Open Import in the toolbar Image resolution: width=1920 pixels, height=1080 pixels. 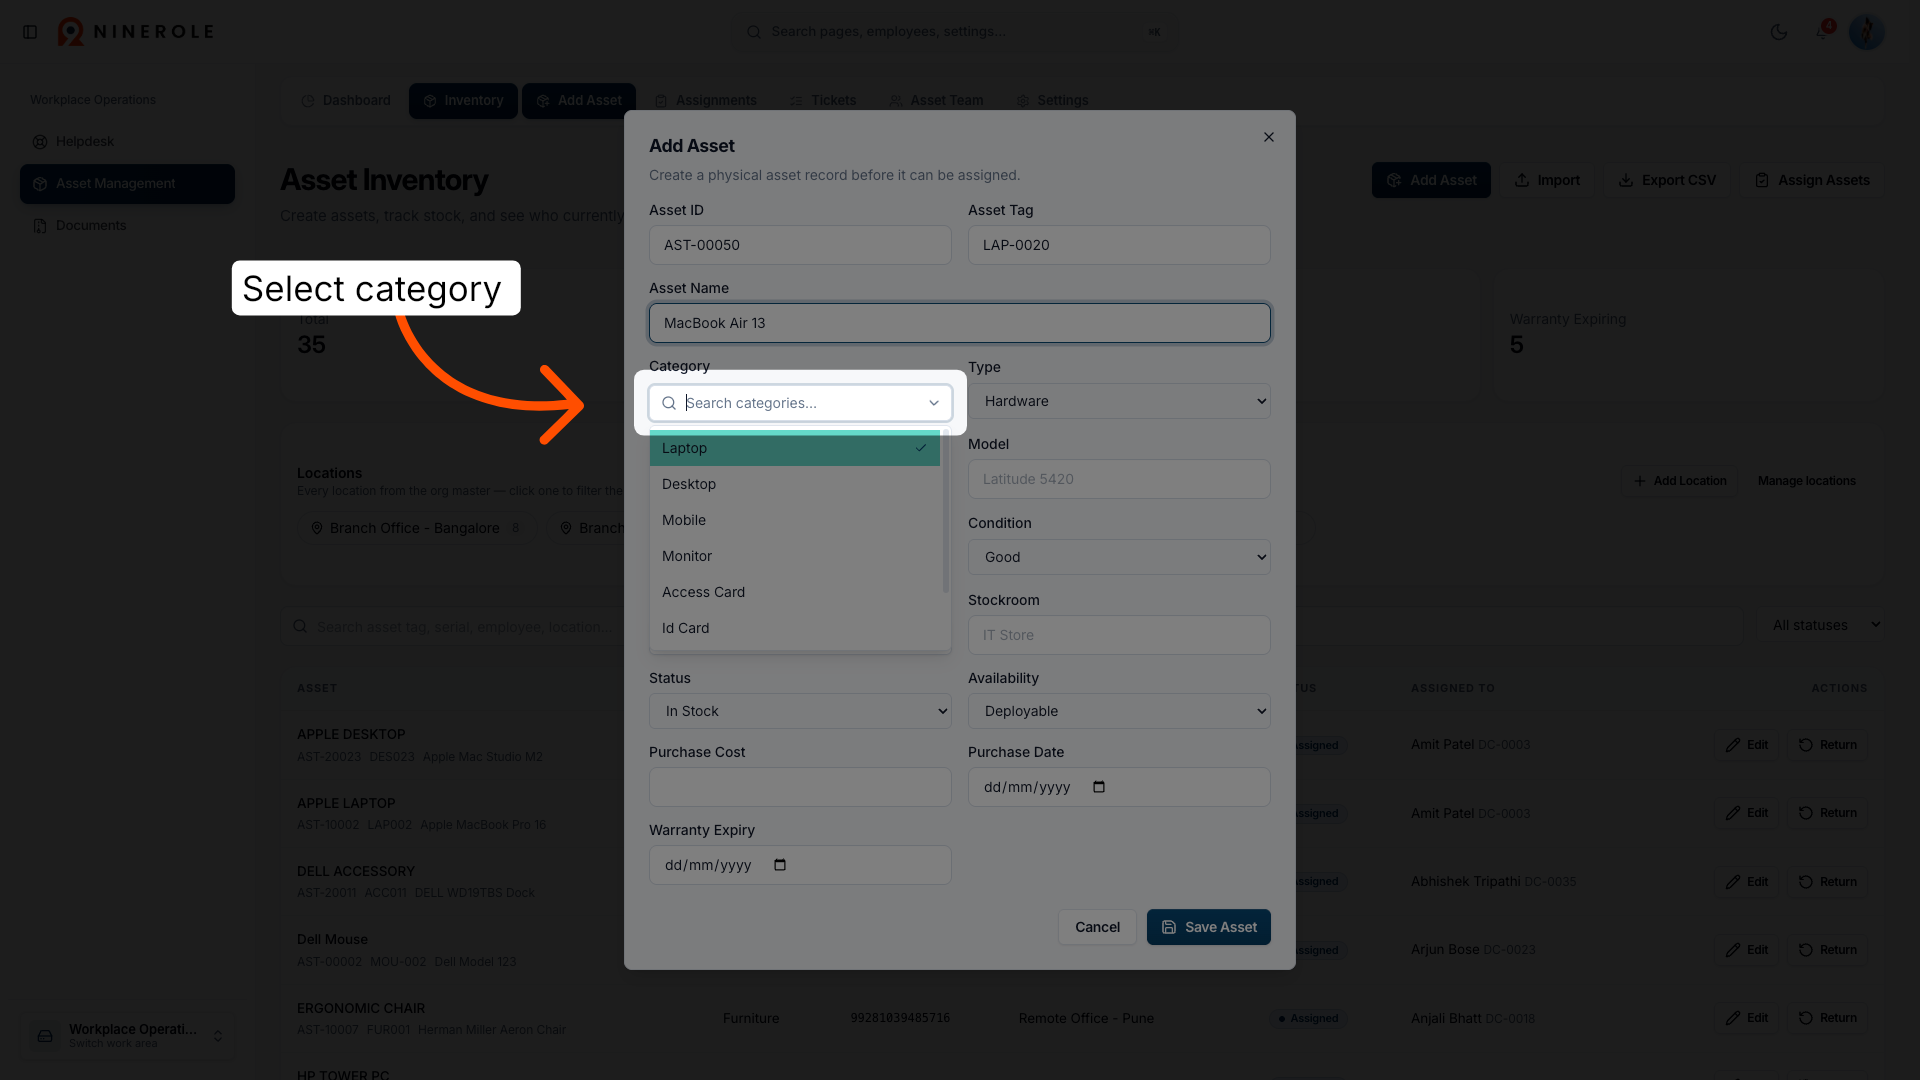[1547, 180]
